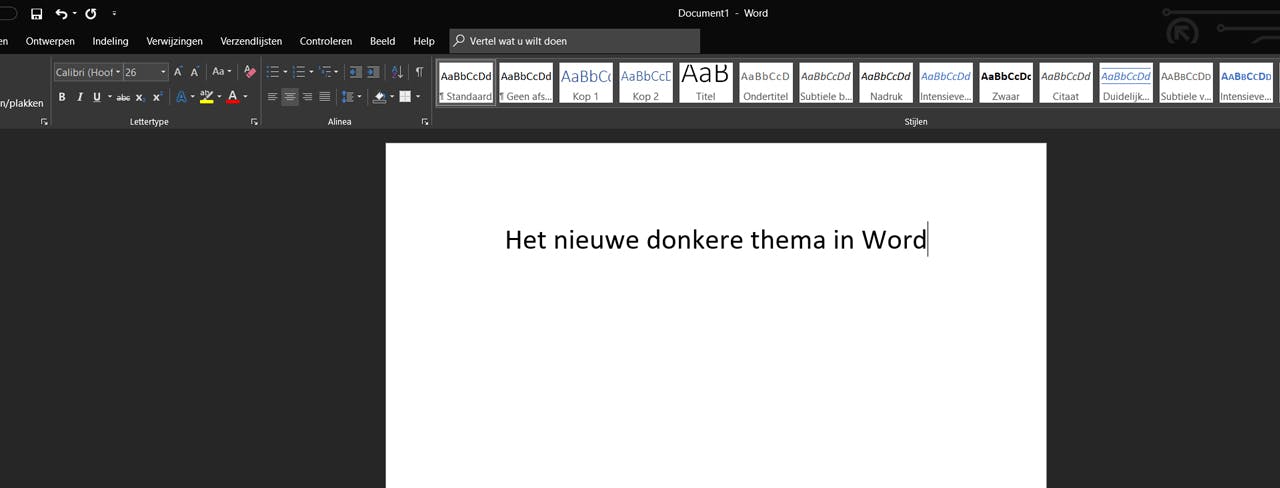Click in the document heading text
1280x488 pixels.
pyautogui.click(x=716, y=240)
